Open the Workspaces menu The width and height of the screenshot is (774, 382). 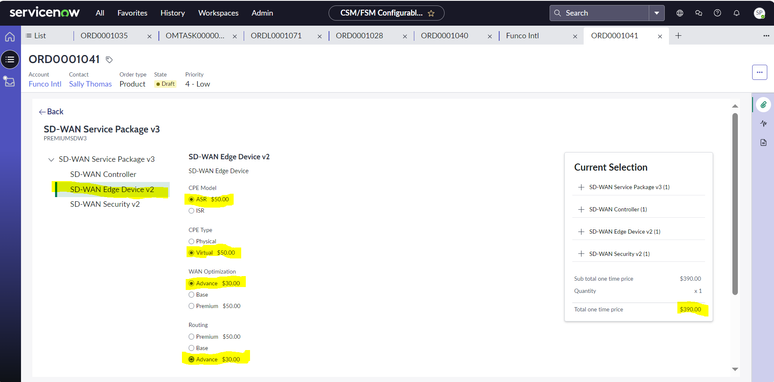218,13
